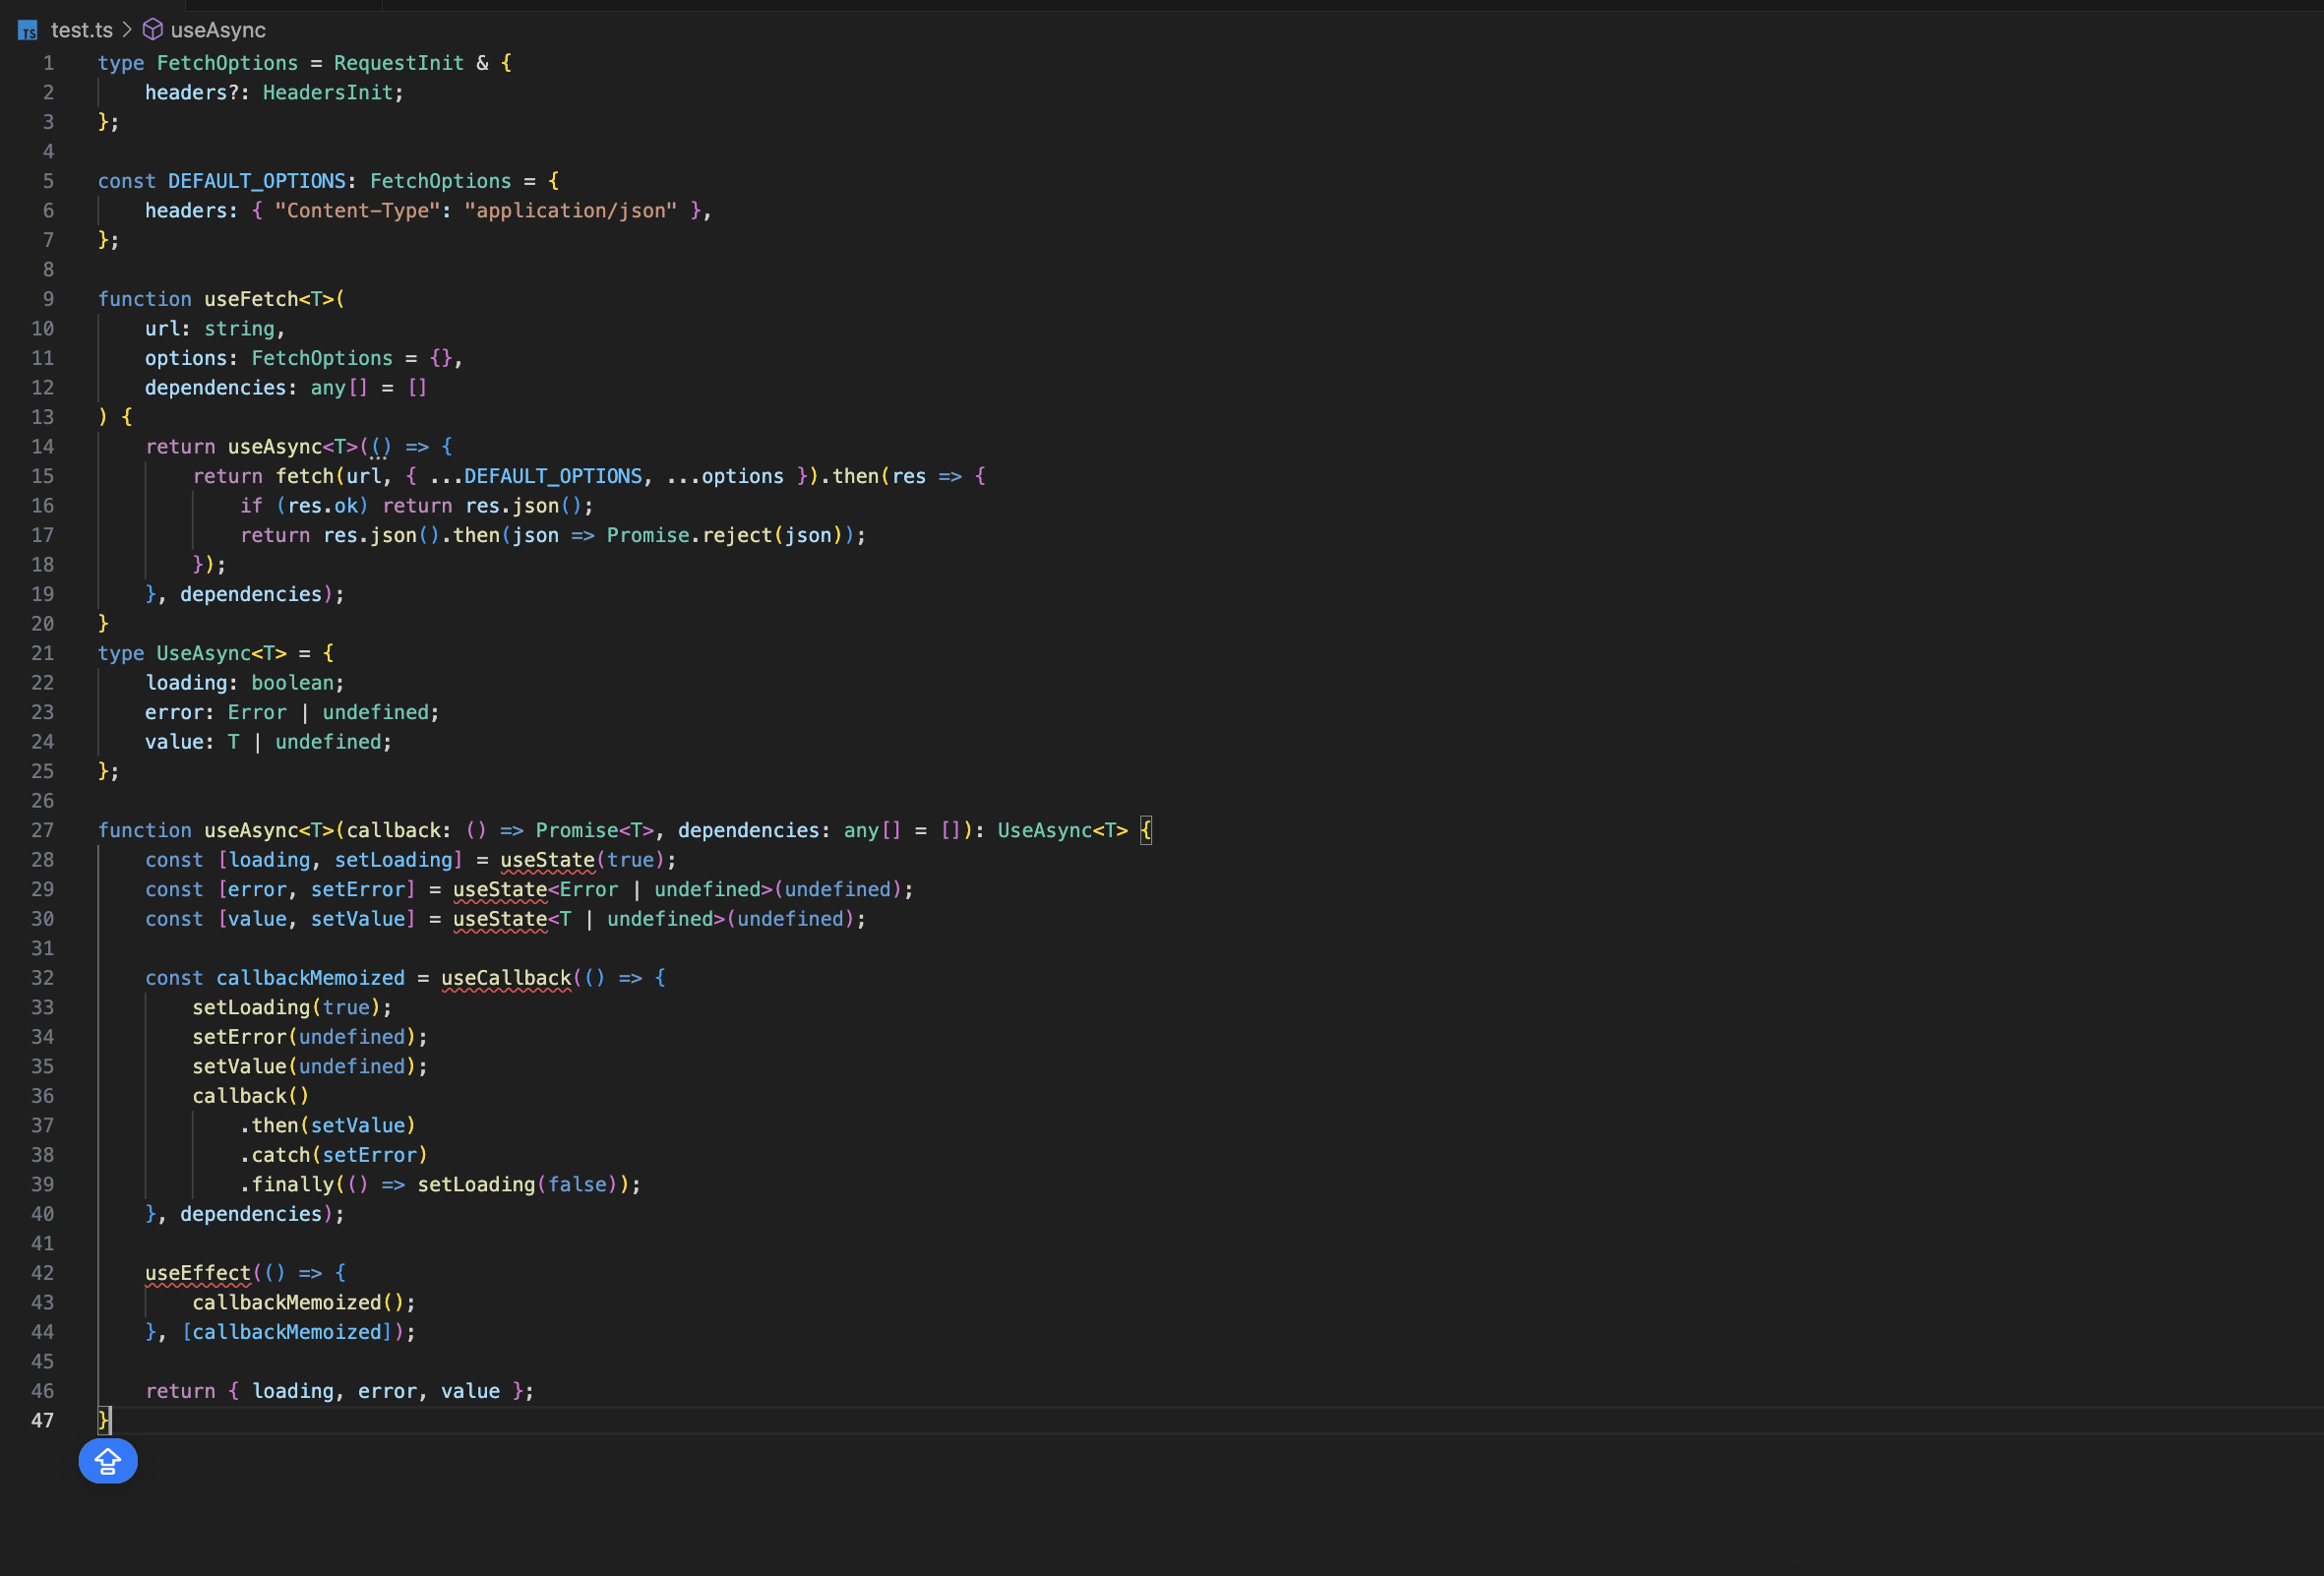
Task: Click callbackMemoized declaration on line 32
Action: pyautogui.click(x=311, y=978)
